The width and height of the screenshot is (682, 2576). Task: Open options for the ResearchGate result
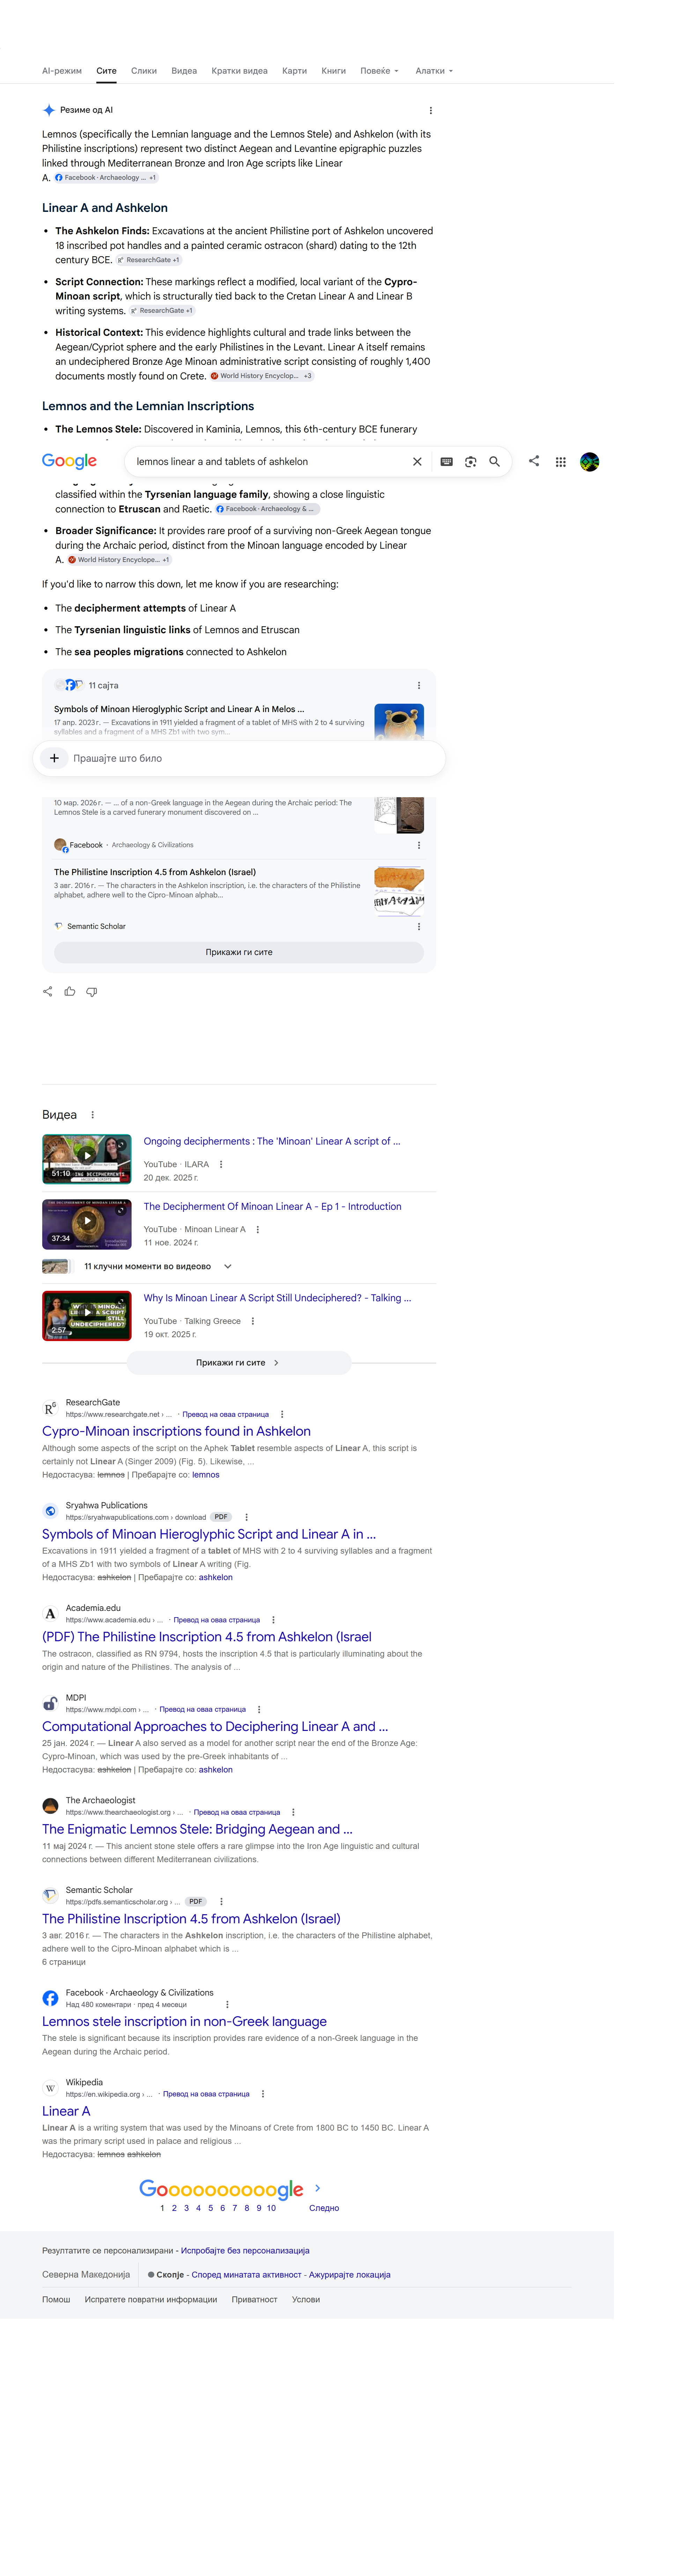click(x=282, y=1414)
